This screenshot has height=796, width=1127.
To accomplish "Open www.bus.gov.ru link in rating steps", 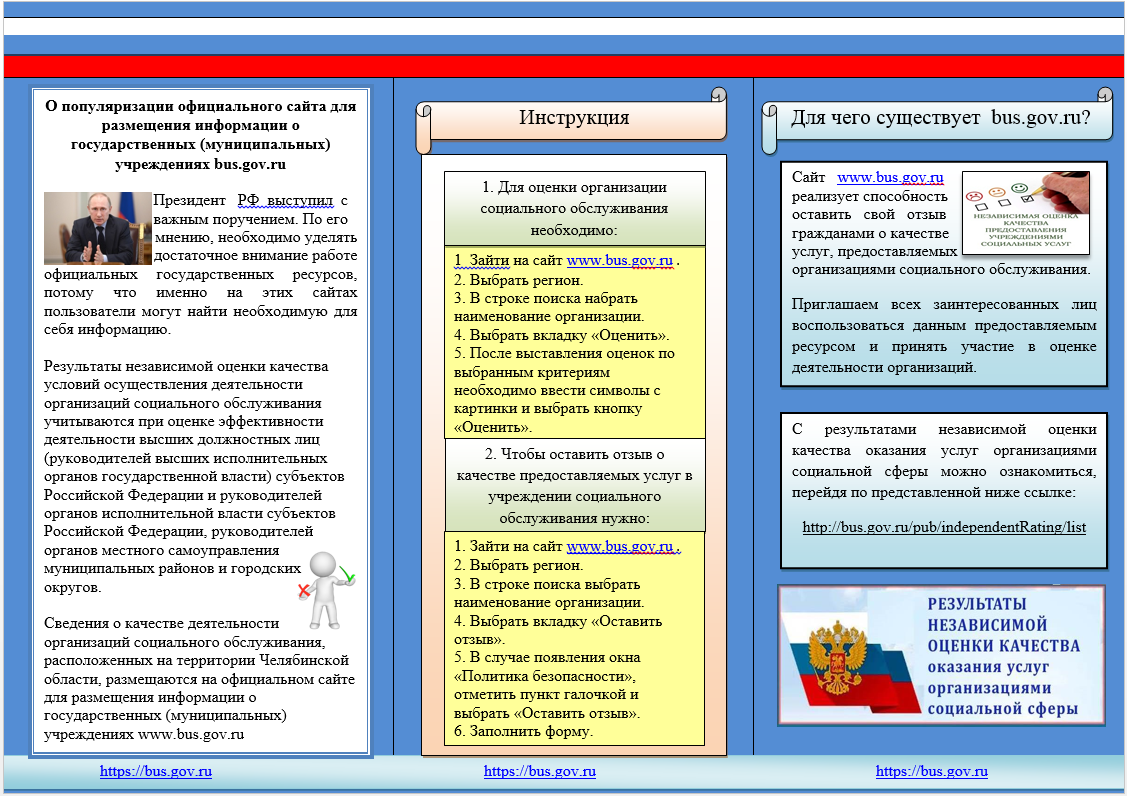I will [x=619, y=261].
